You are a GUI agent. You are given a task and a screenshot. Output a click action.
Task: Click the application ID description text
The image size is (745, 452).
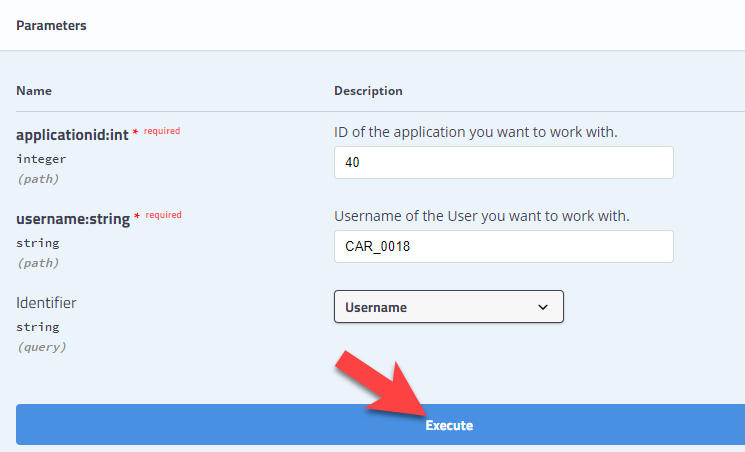(x=476, y=132)
